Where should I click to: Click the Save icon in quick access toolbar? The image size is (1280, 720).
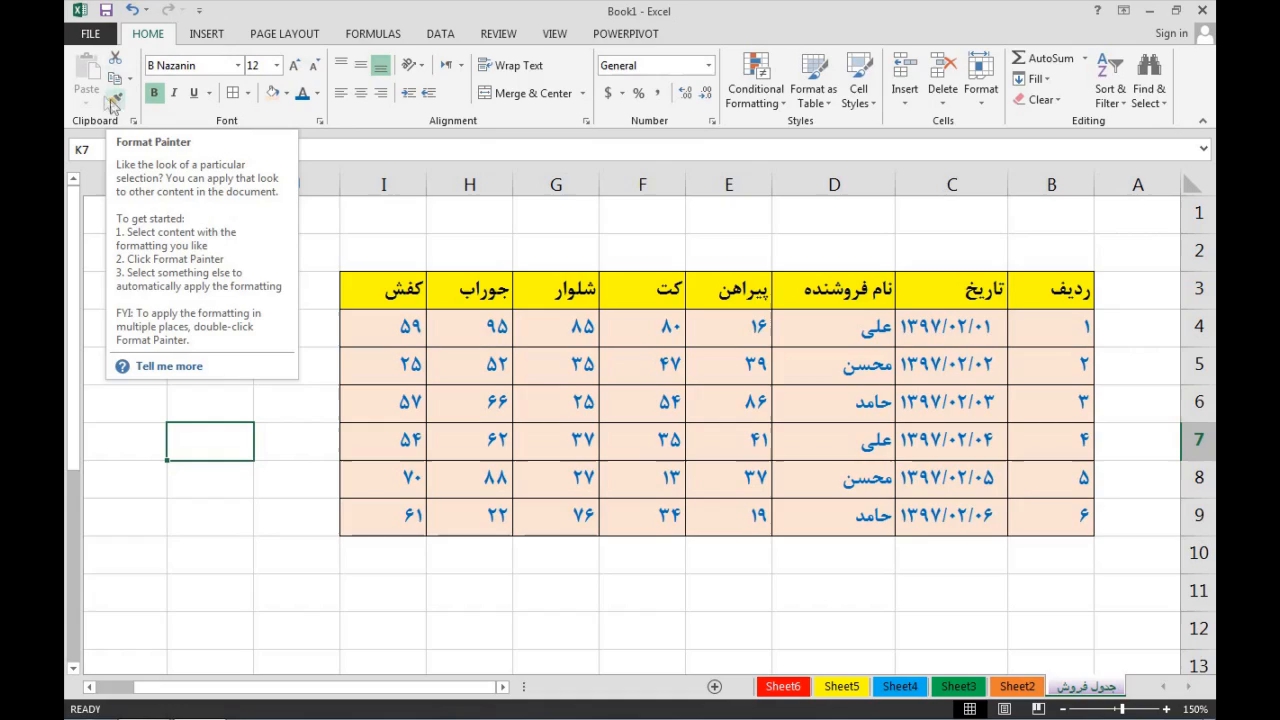(x=106, y=11)
